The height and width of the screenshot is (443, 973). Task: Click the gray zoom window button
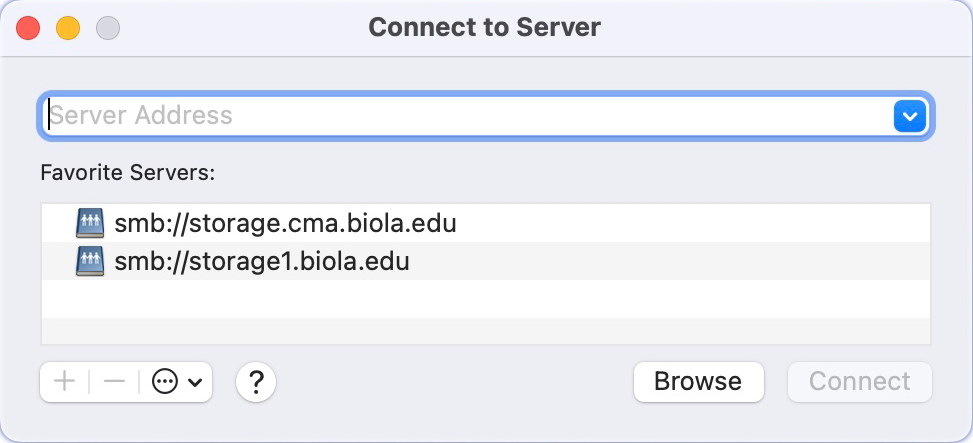point(108,28)
